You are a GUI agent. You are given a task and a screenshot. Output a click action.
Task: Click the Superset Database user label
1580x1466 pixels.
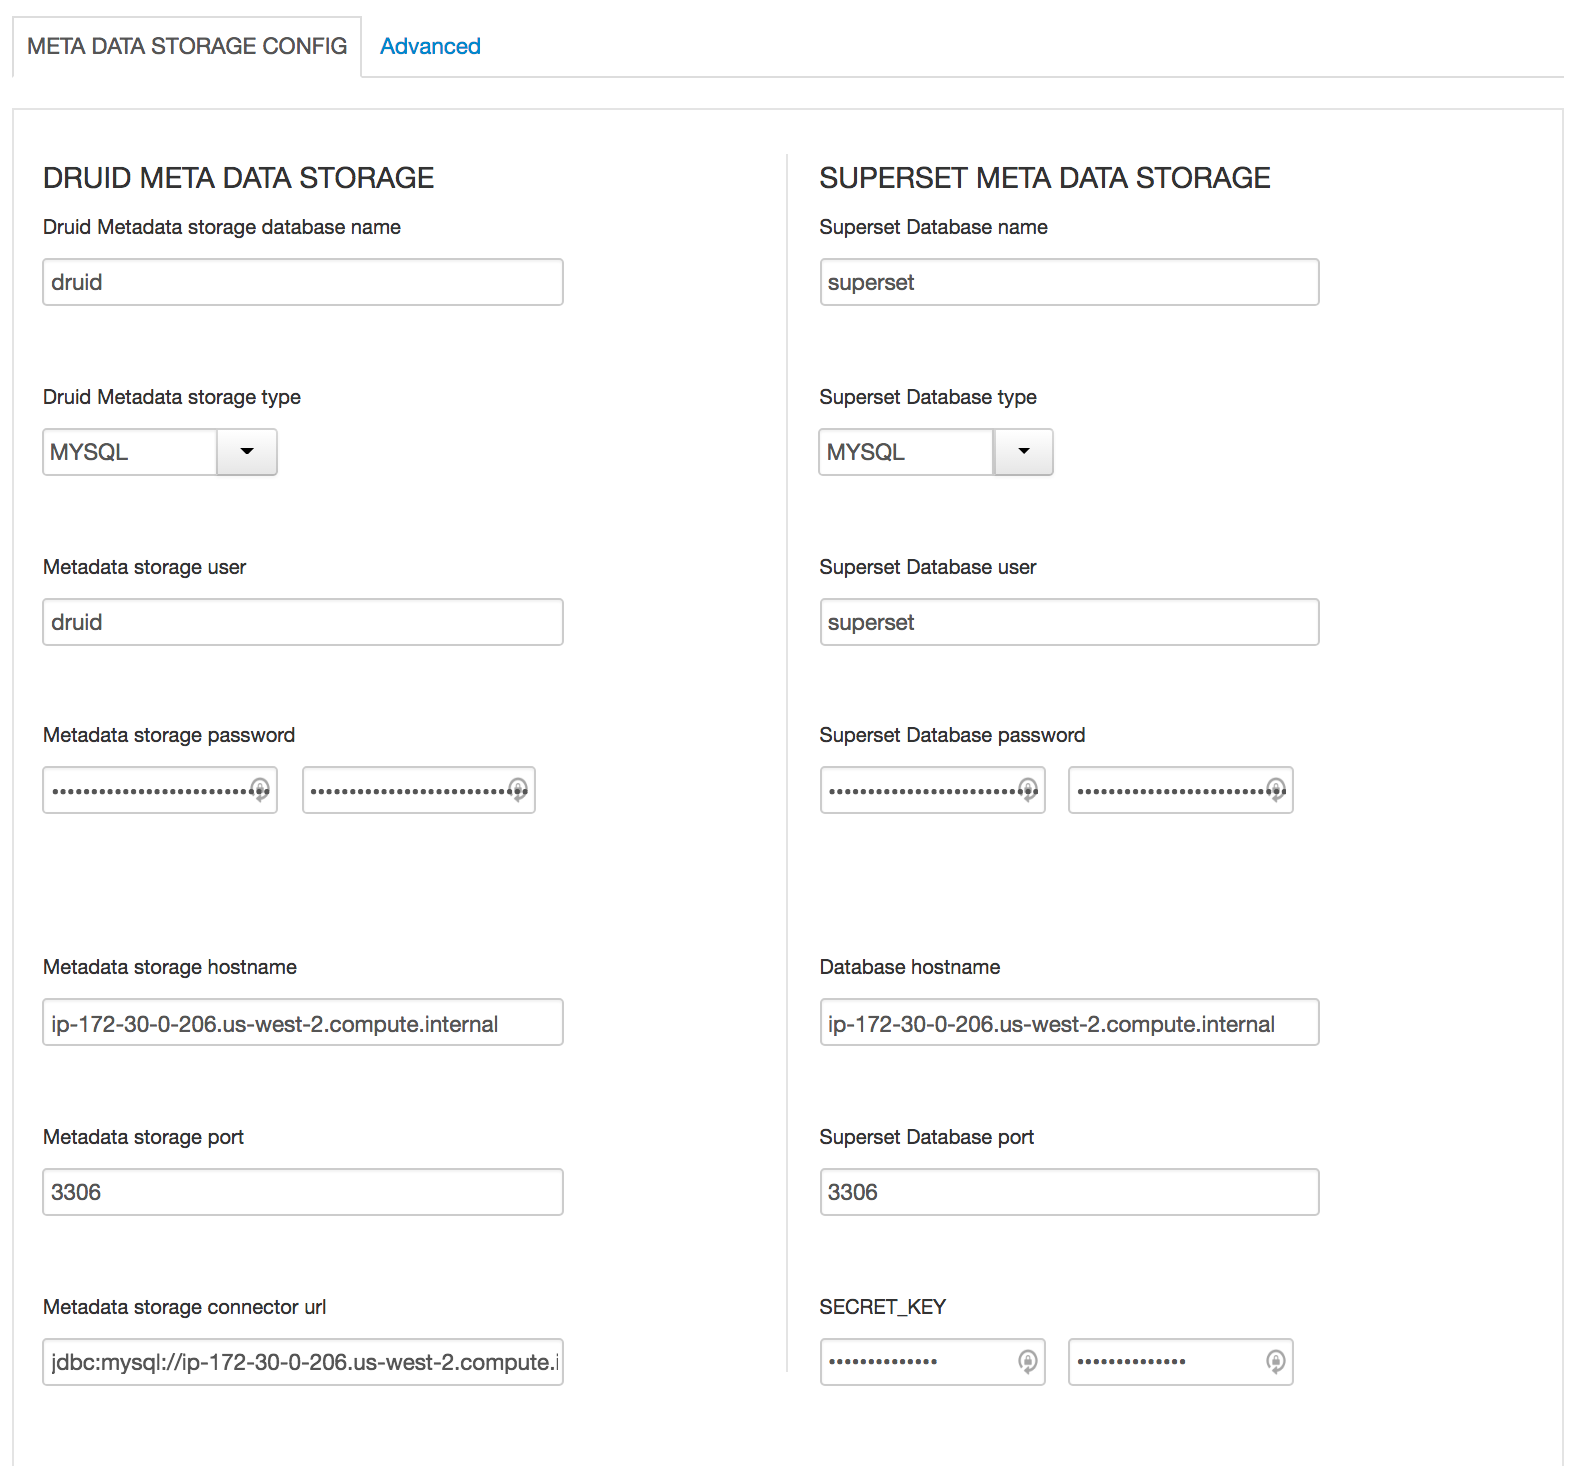pos(928,567)
